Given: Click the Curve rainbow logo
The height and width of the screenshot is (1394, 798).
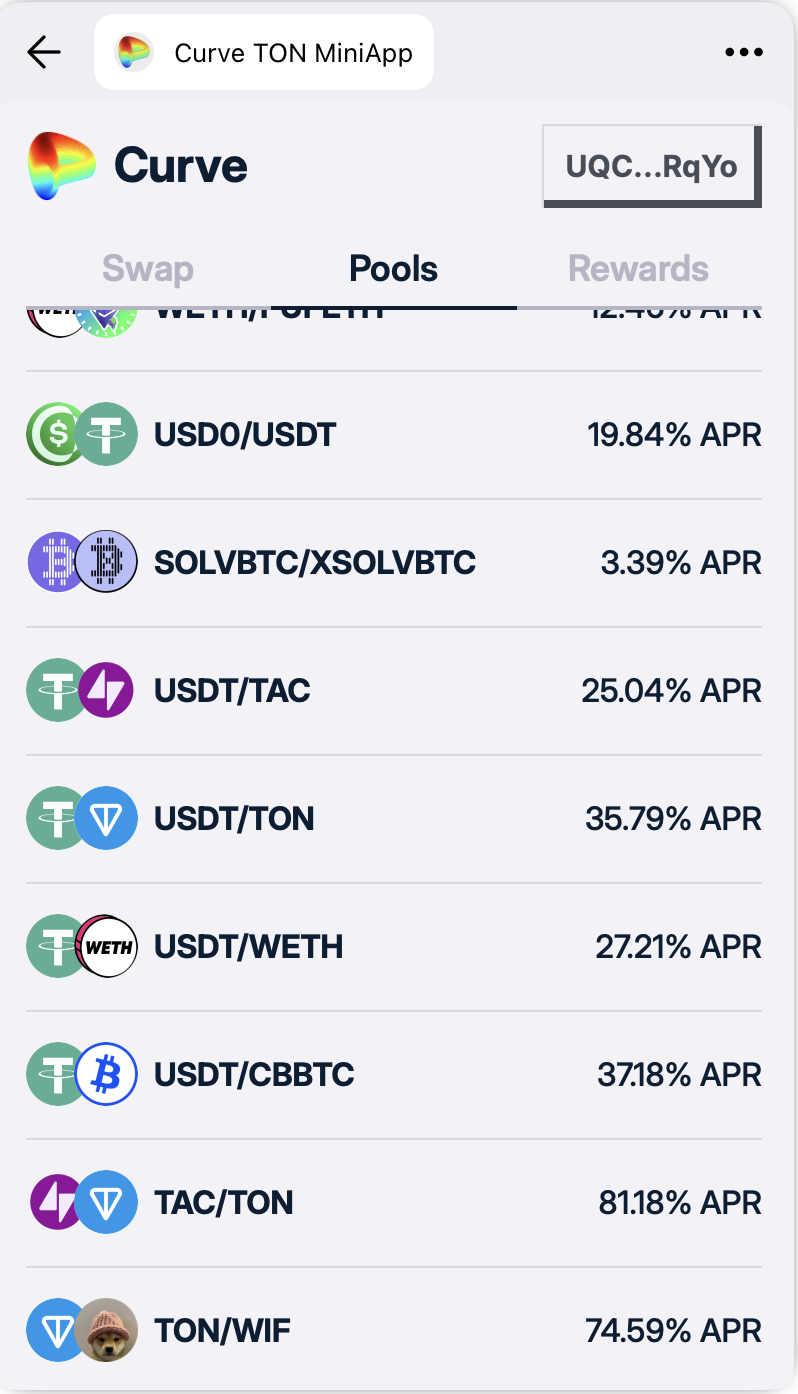Looking at the screenshot, I should [61, 166].
